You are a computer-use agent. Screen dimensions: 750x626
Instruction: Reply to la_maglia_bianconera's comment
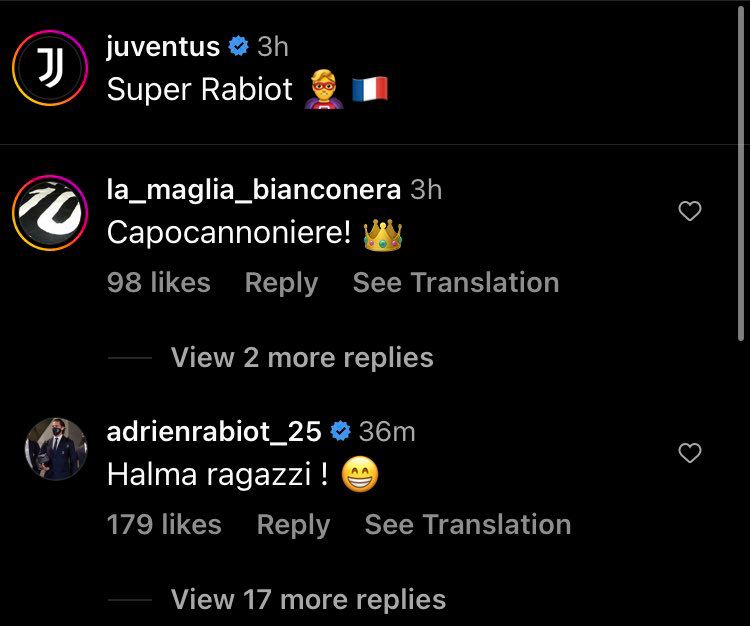281,283
